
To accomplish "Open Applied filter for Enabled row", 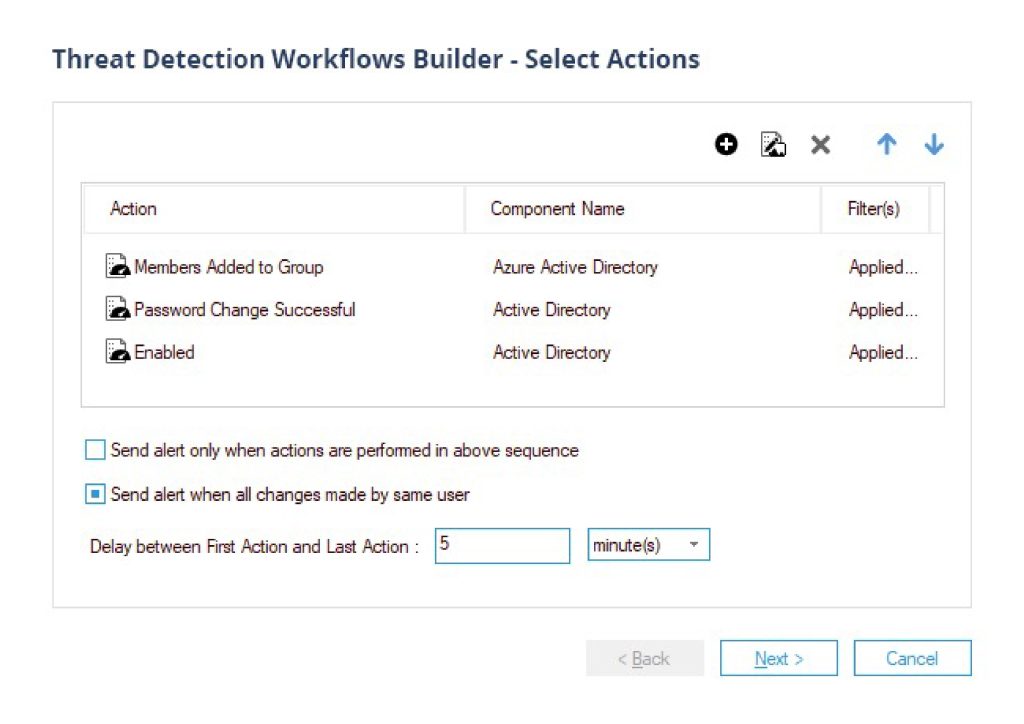I will [x=883, y=352].
